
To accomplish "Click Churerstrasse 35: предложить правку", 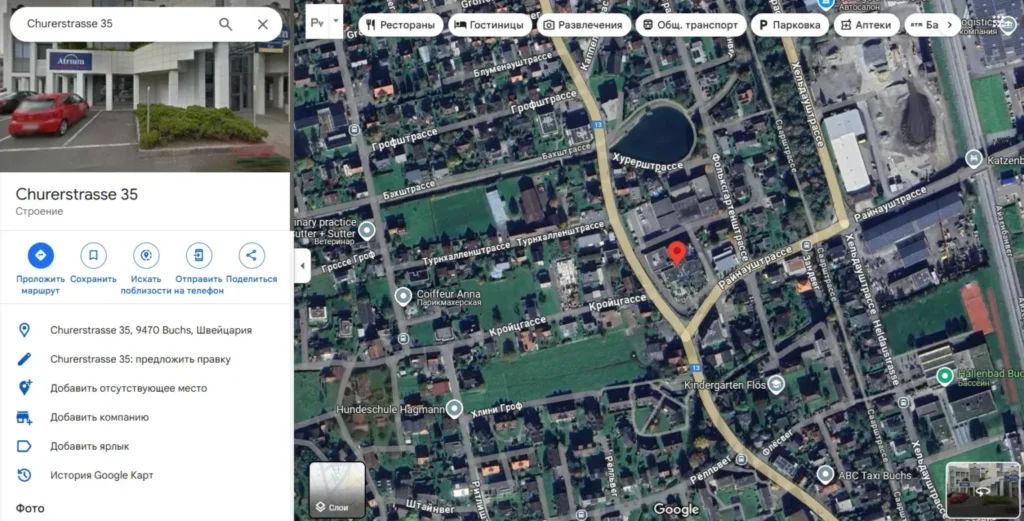I will (x=140, y=359).
